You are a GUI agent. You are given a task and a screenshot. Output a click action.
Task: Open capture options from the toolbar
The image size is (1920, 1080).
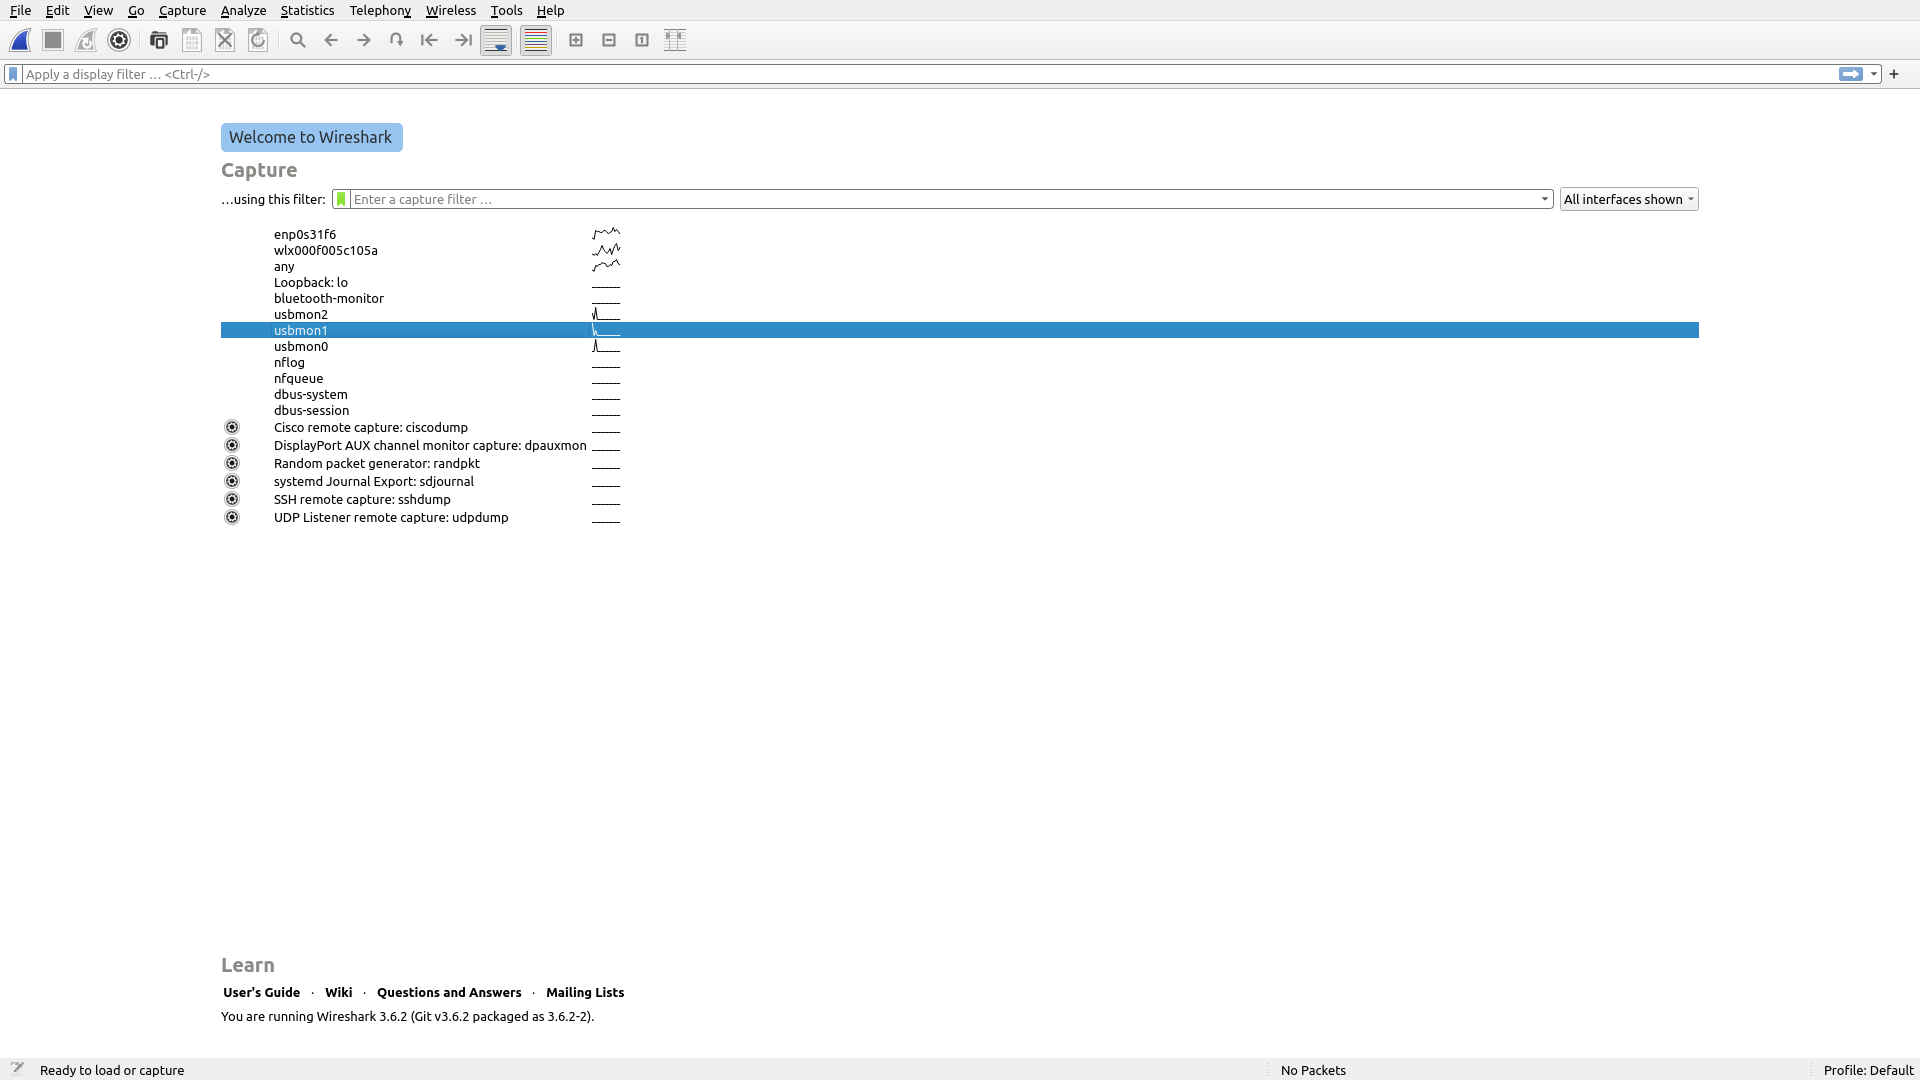[119, 40]
